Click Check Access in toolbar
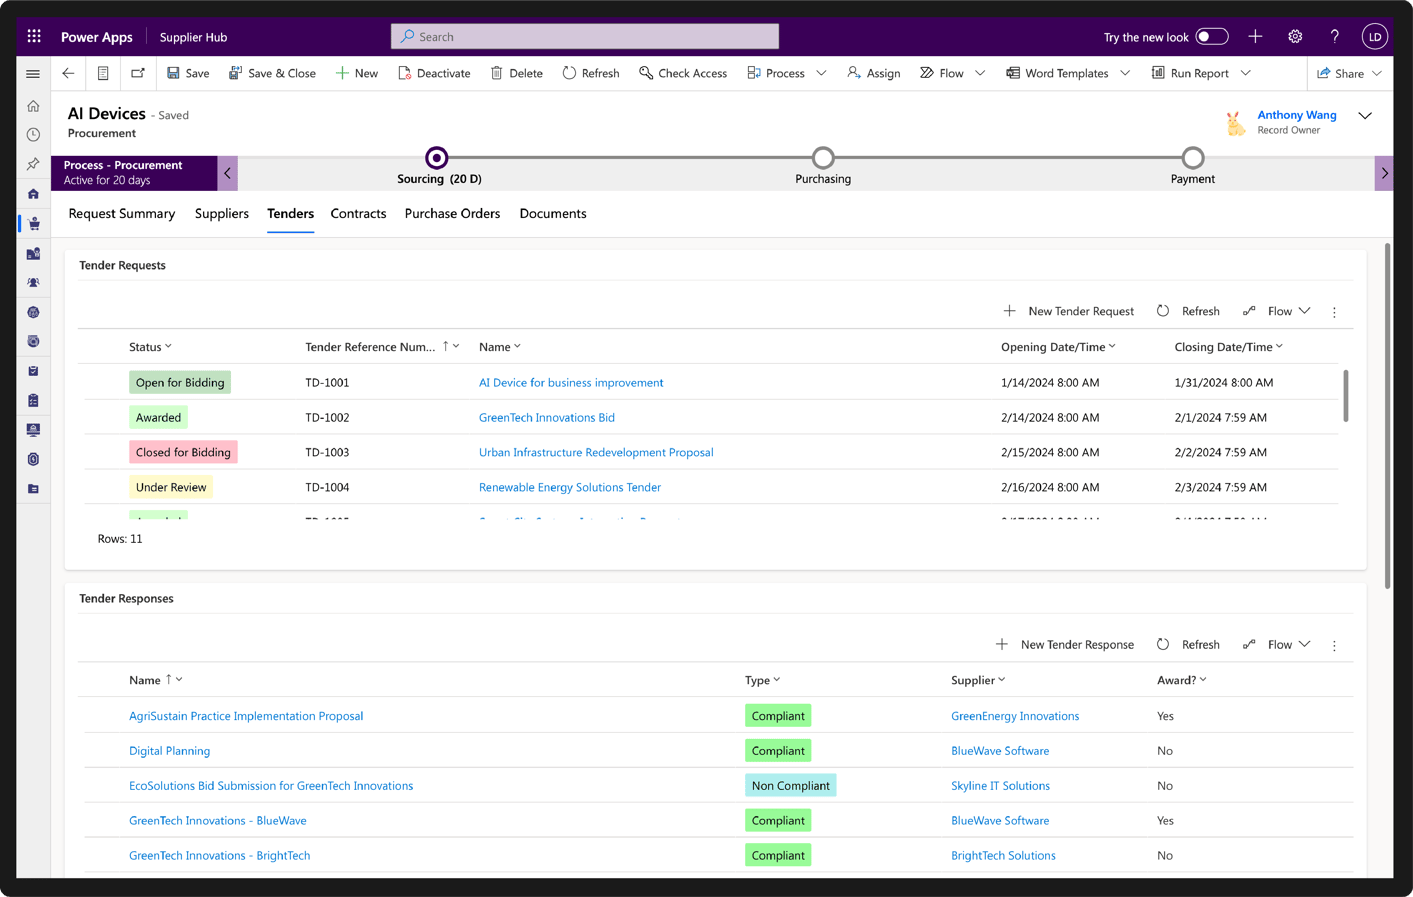Viewport: 1413px width, 897px height. point(683,73)
